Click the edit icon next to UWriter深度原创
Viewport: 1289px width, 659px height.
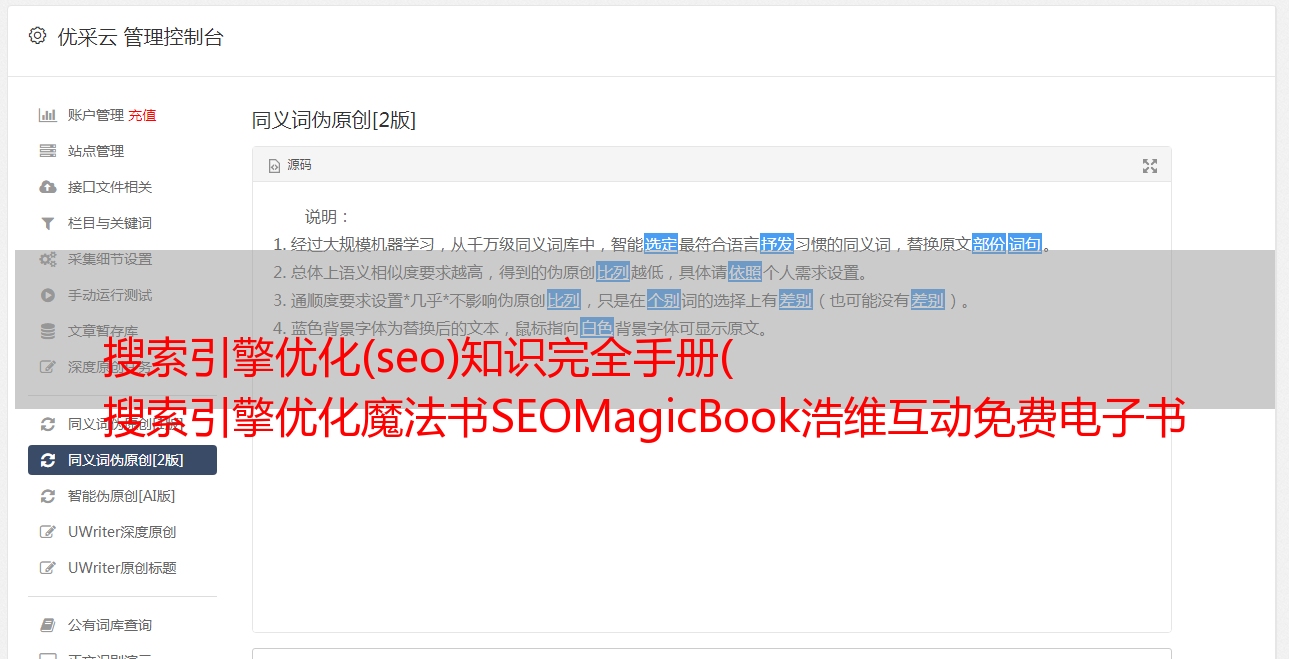[x=47, y=532]
